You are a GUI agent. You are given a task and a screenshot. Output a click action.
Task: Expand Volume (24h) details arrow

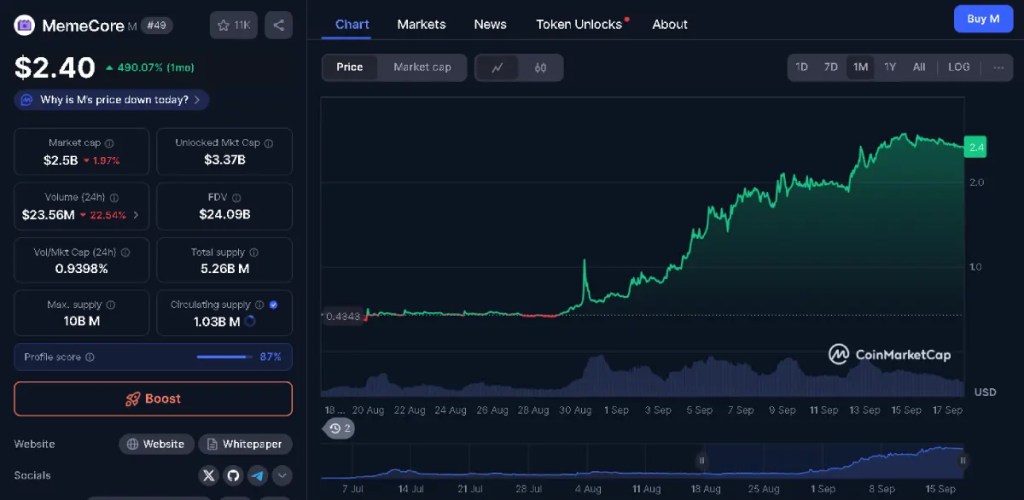[x=136, y=215]
